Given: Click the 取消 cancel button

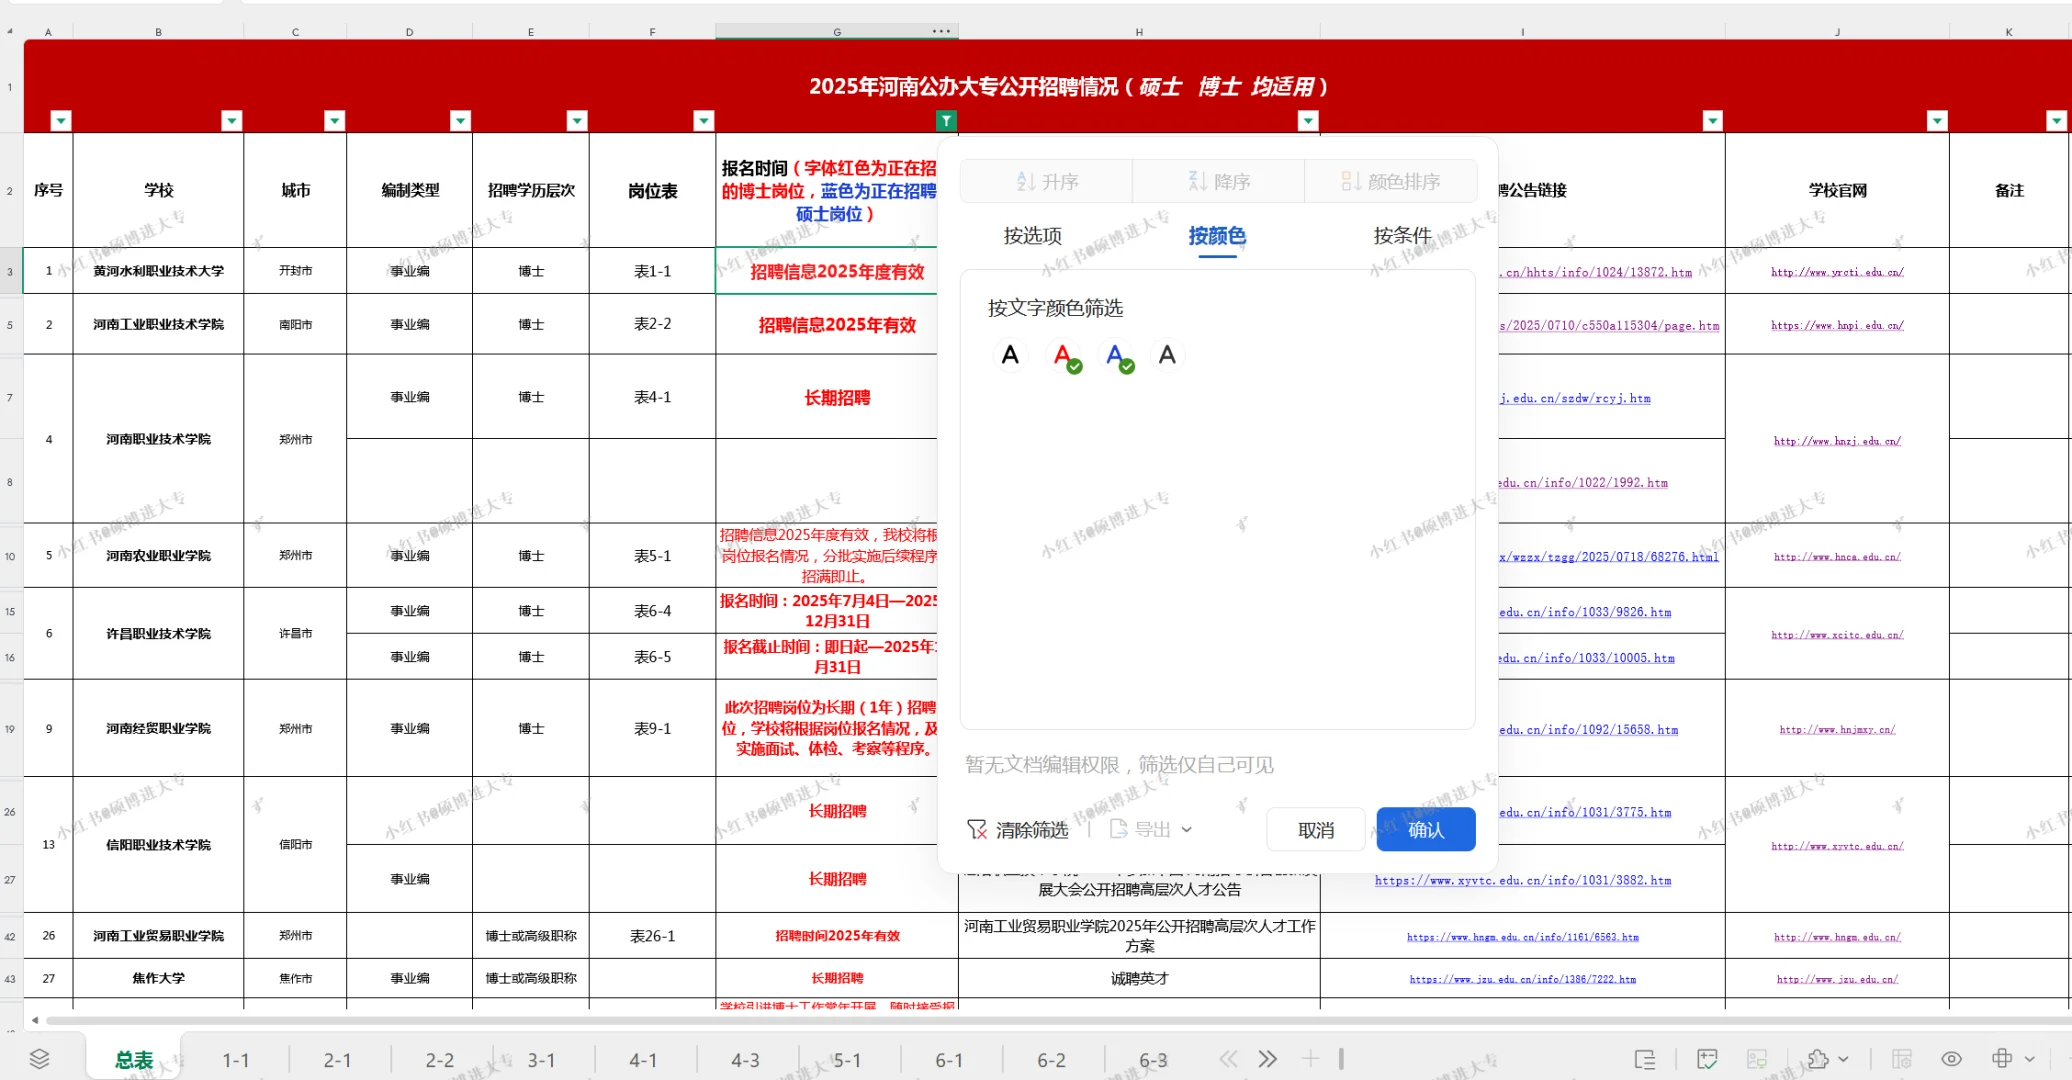Looking at the screenshot, I should point(1315,830).
